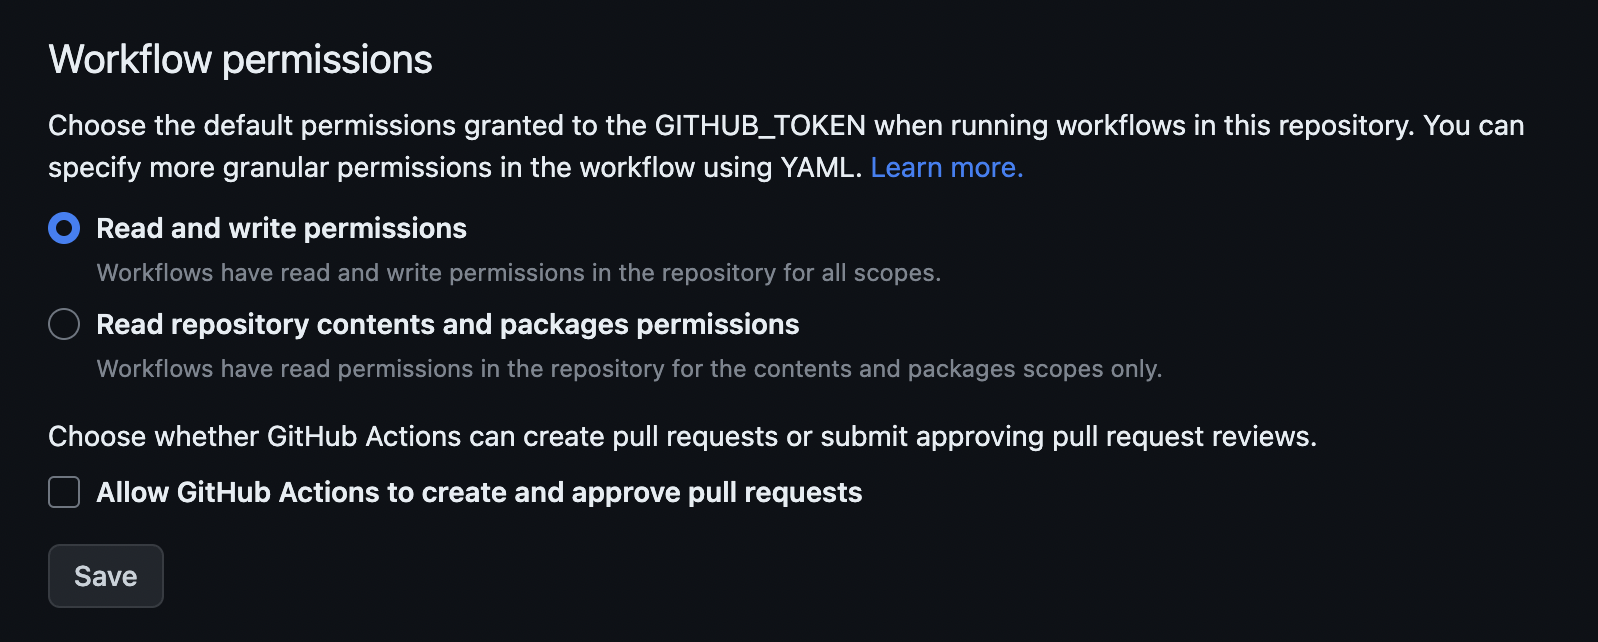Click the contents and packages scopes description
This screenshot has height=642, width=1598.
click(629, 368)
